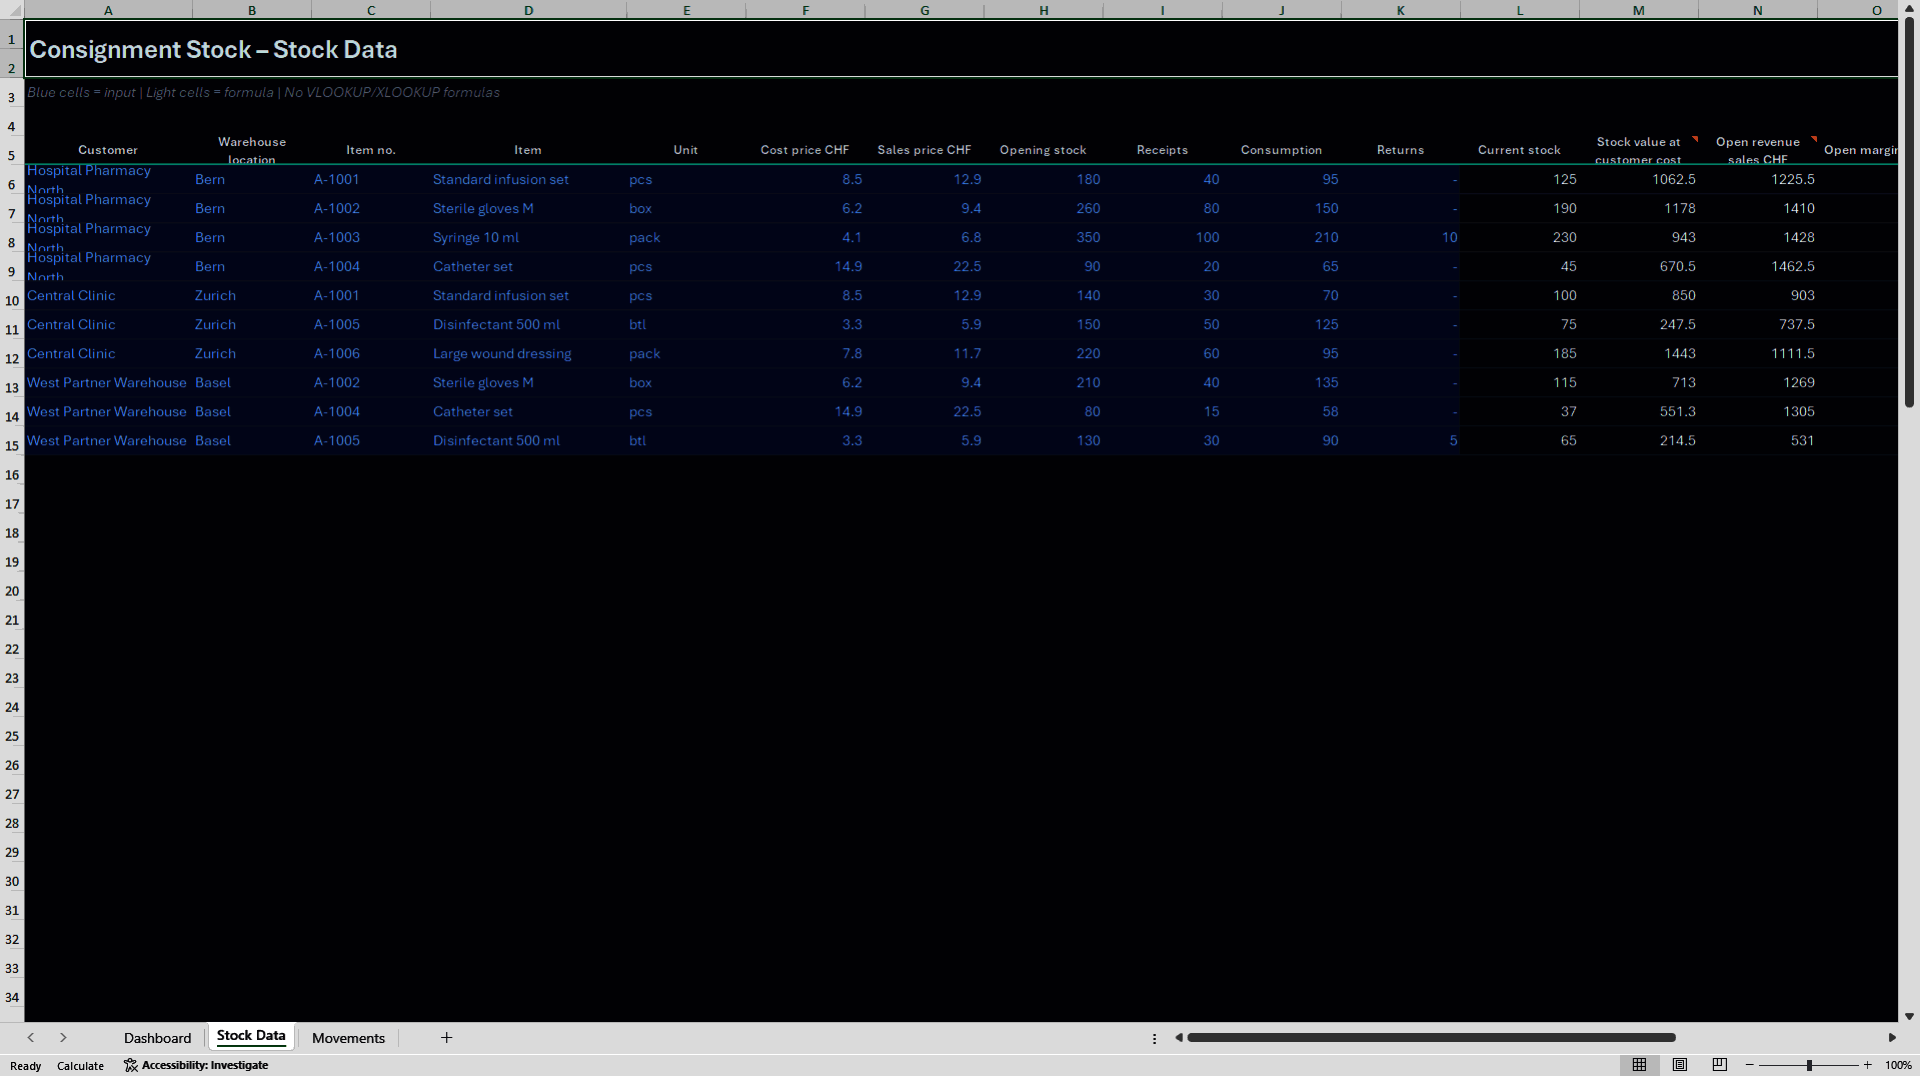Viewport: 1920px width, 1076px height.
Task: Click comment indicator on Open revenue header
Action: point(1813,139)
